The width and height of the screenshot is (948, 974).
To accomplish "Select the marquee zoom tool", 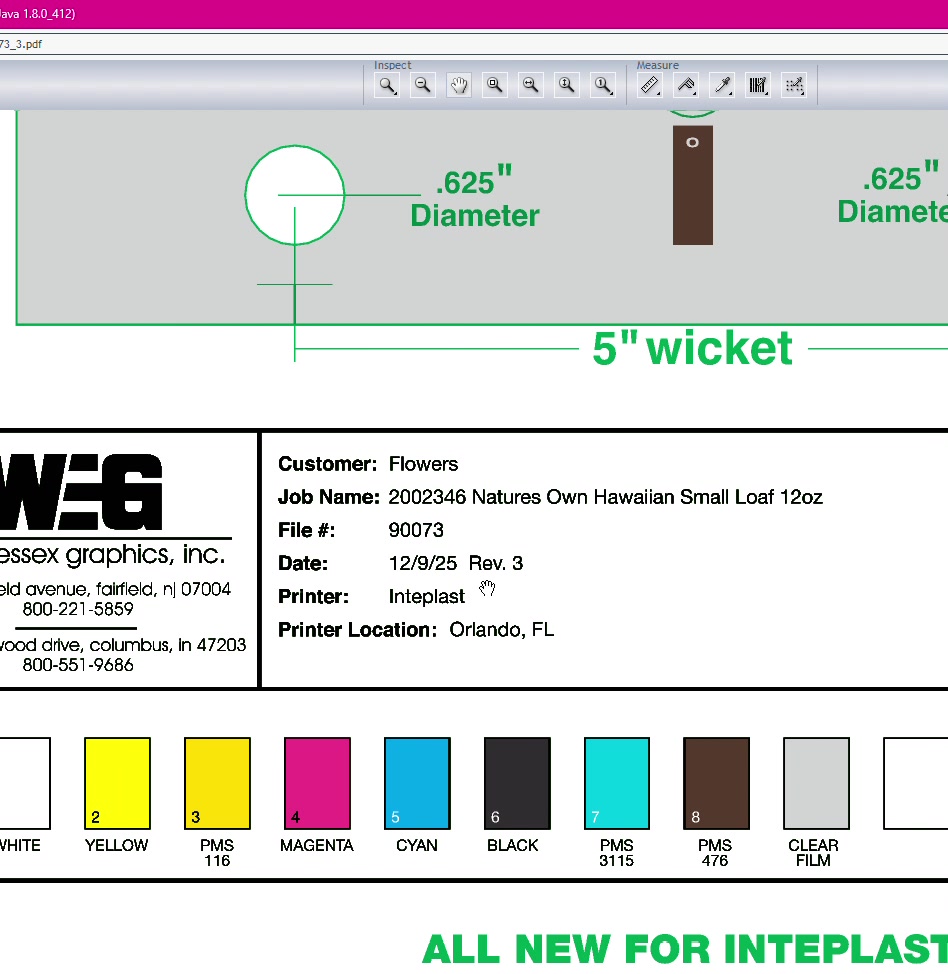I will [x=494, y=85].
